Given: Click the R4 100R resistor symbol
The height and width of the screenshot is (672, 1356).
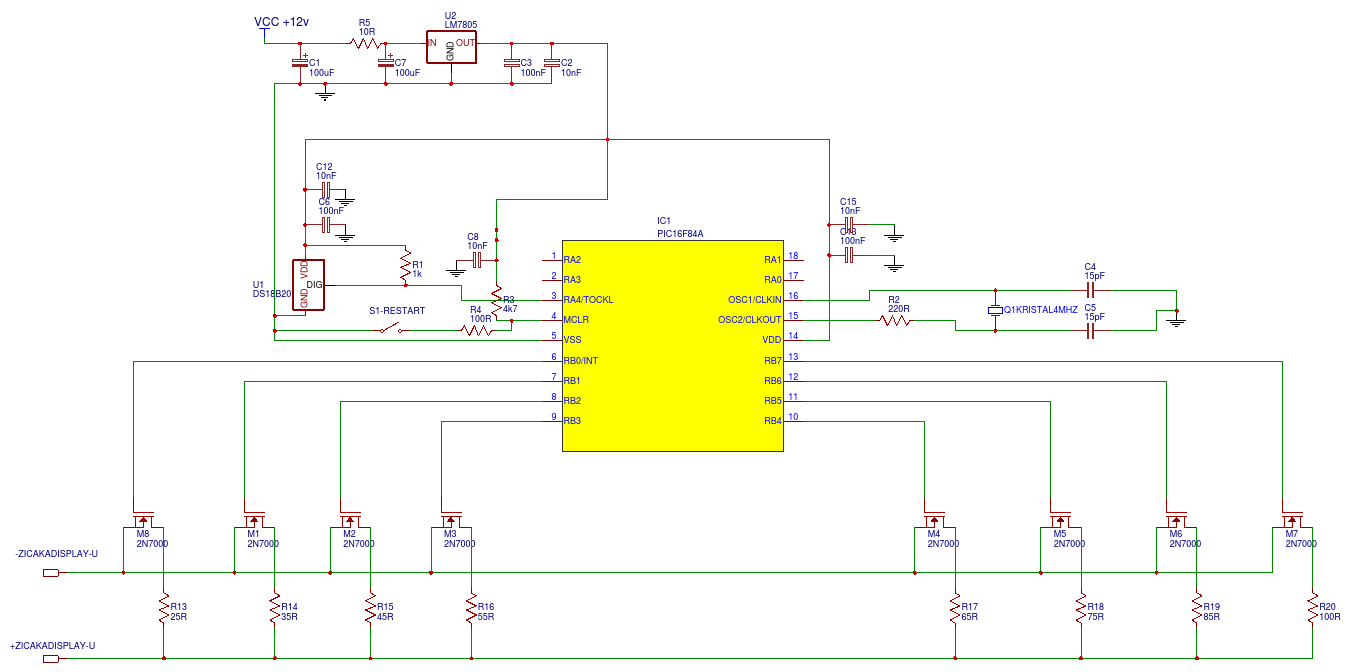Looking at the screenshot, I should pyautogui.click(x=478, y=330).
